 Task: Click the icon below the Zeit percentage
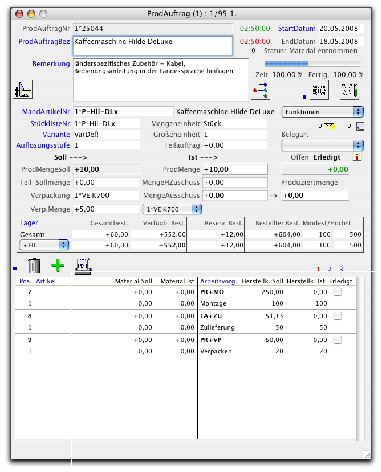[319, 91]
